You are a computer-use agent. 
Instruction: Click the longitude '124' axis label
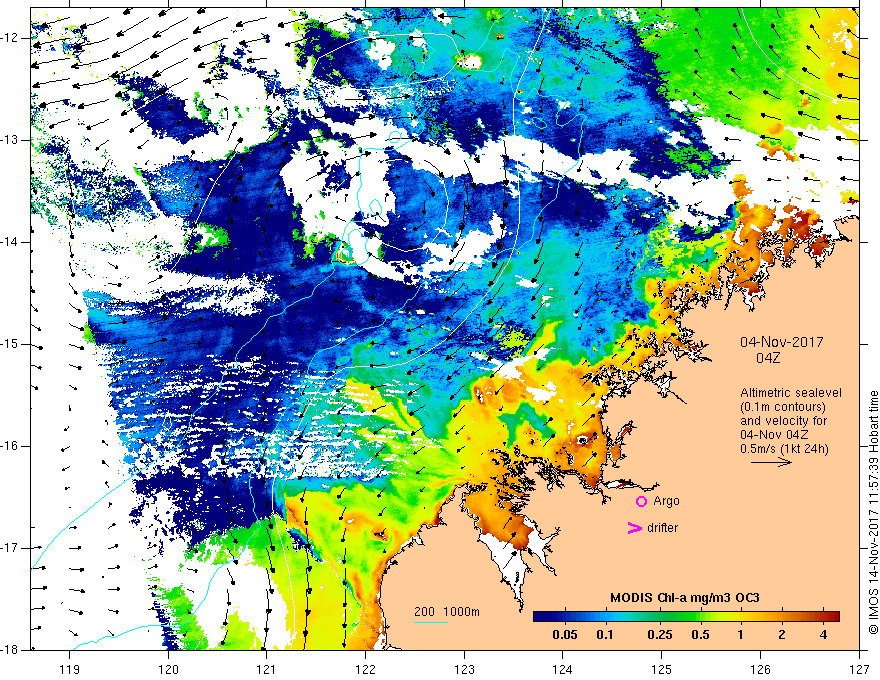(x=563, y=669)
